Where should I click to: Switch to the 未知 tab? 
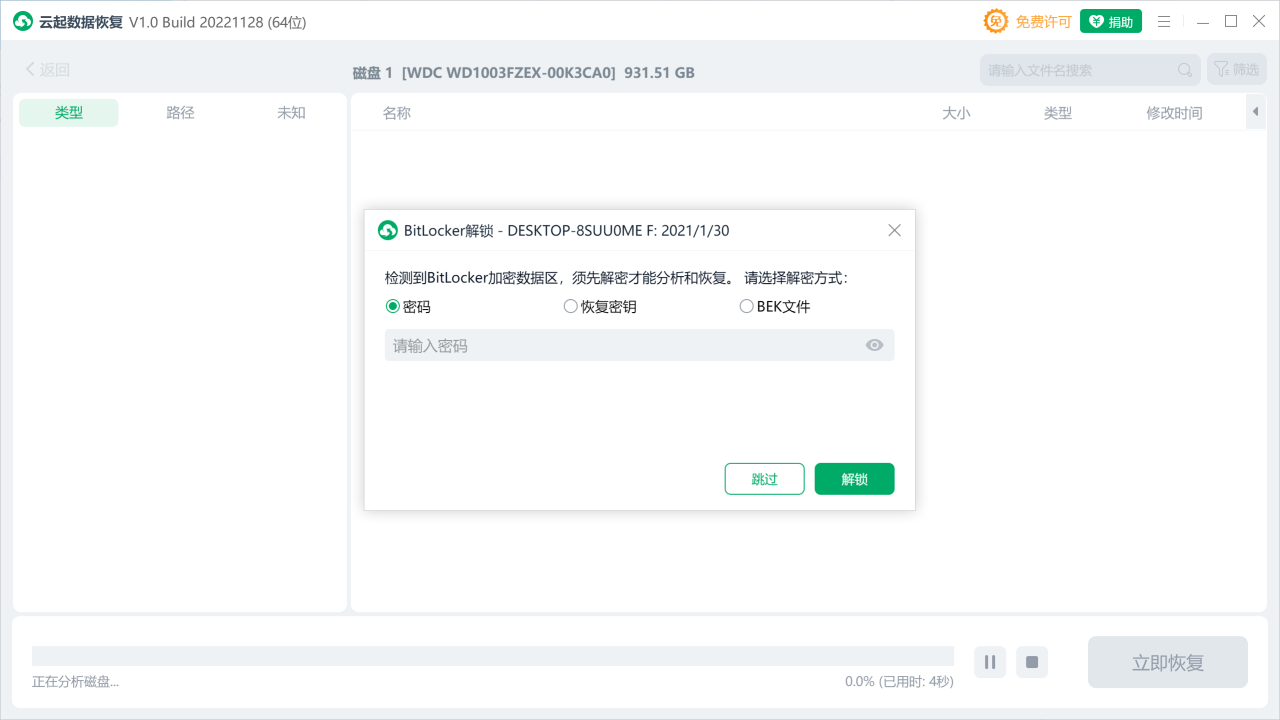tap(291, 112)
